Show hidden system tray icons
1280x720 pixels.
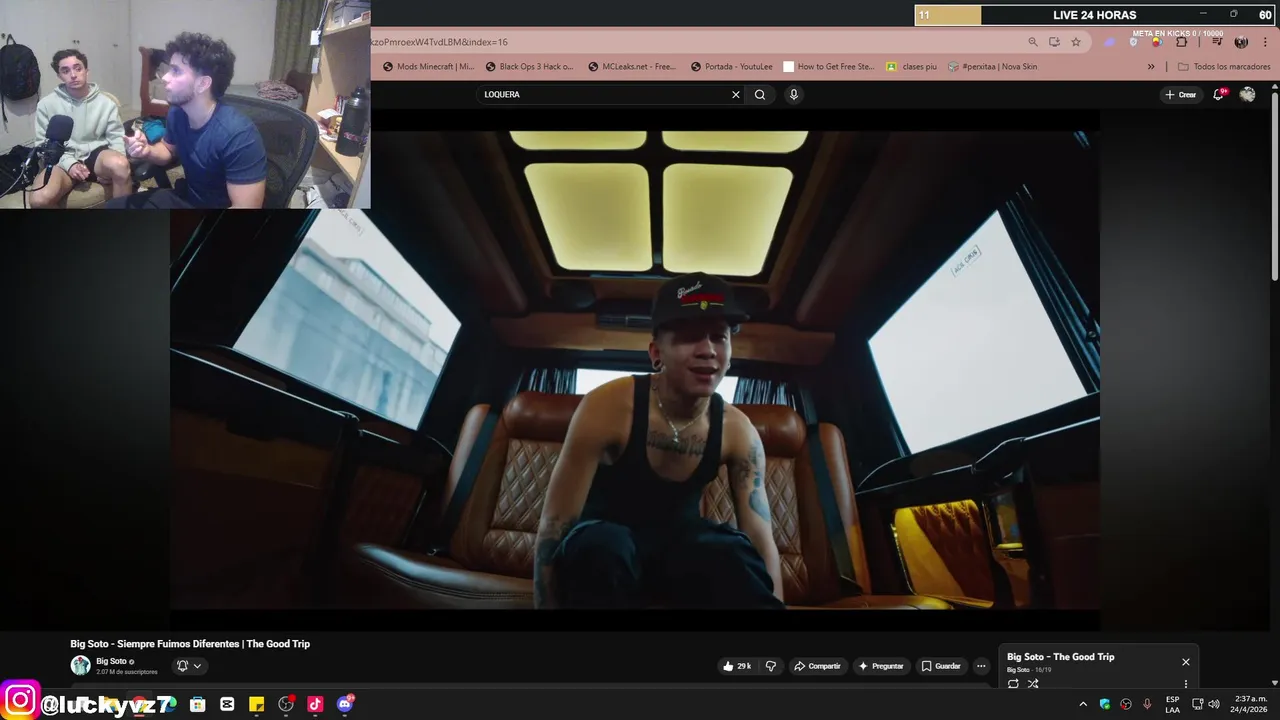tap(1083, 704)
